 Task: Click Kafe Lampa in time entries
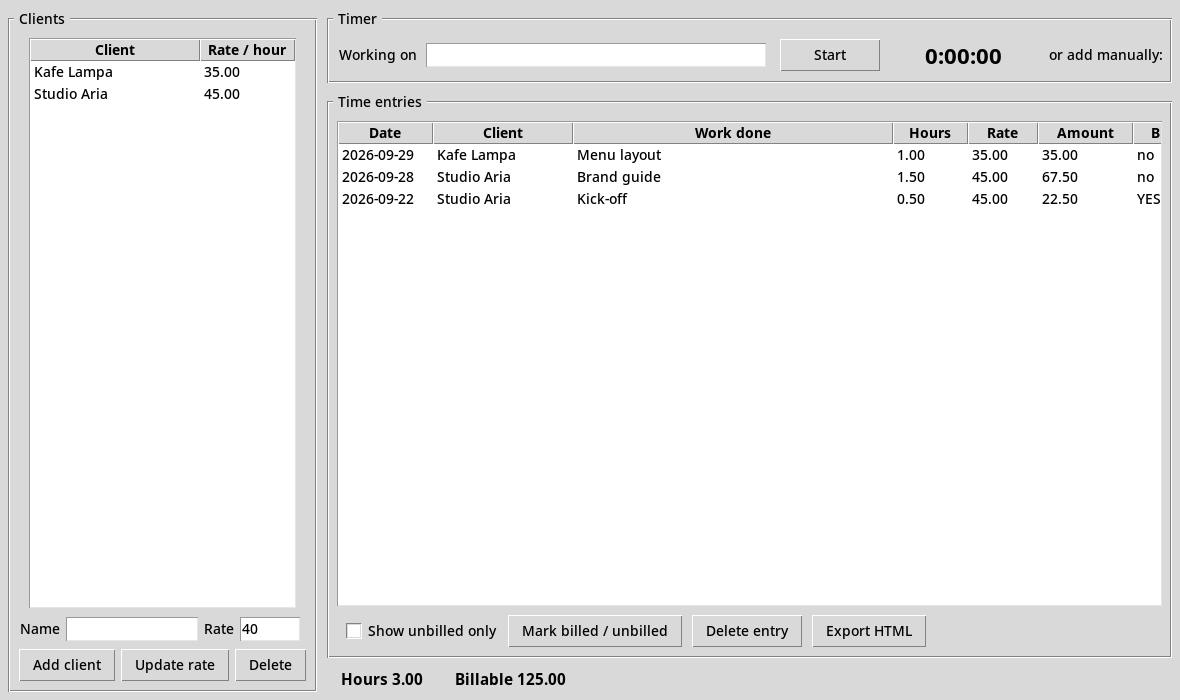tap(476, 155)
